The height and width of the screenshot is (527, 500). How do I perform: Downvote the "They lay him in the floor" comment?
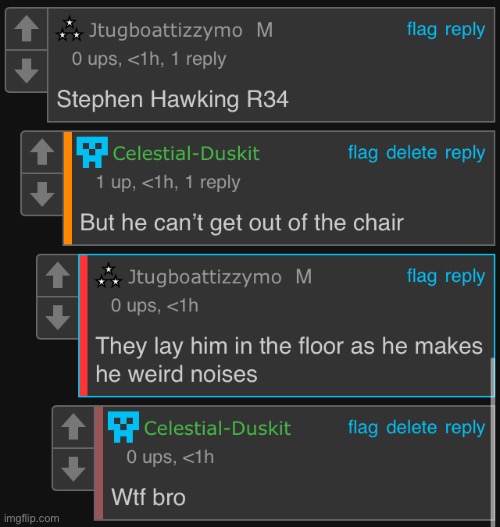click(58, 317)
